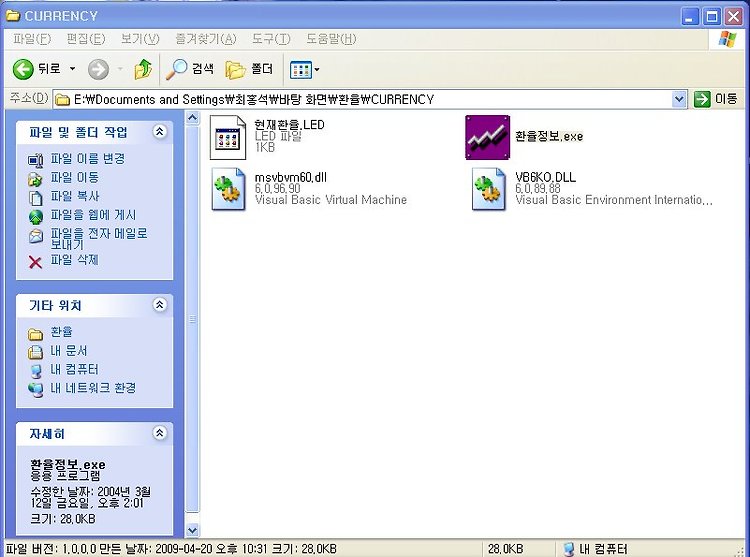The image size is (750, 557).
Task: Select the 현재환율.LED file icon
Action: pyautogui.click(x=228, y=138)
